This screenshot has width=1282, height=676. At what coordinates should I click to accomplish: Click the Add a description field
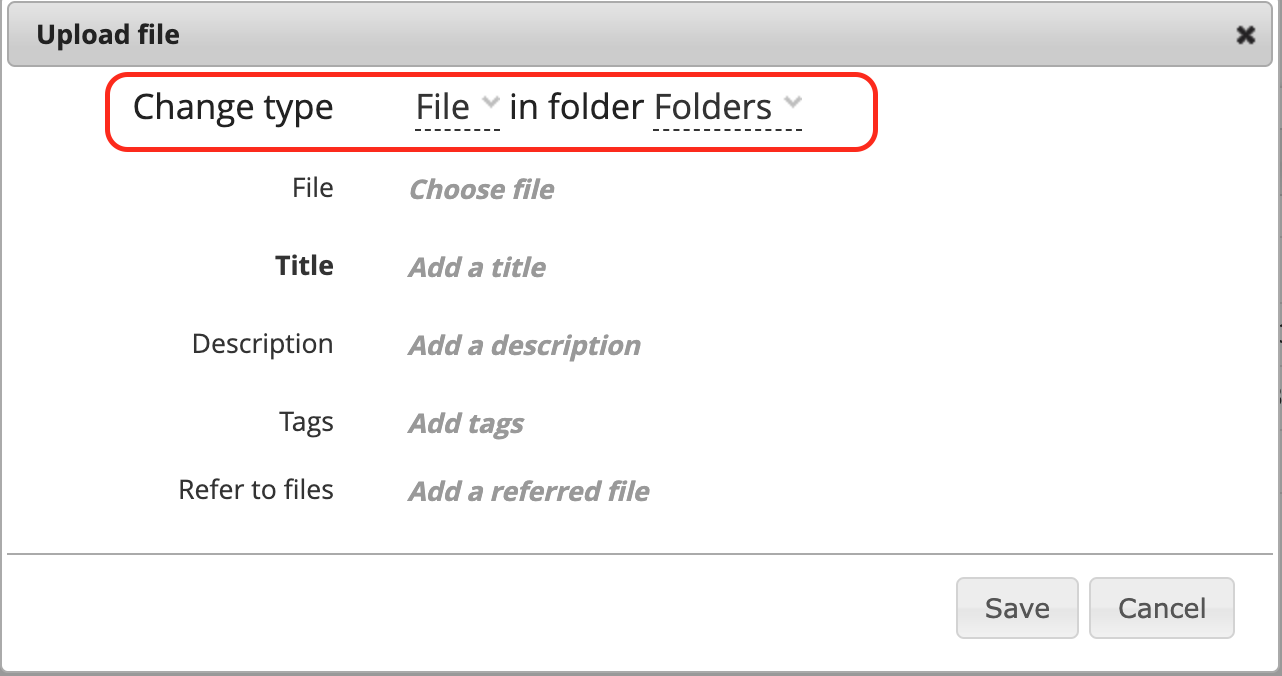point(524,345)
